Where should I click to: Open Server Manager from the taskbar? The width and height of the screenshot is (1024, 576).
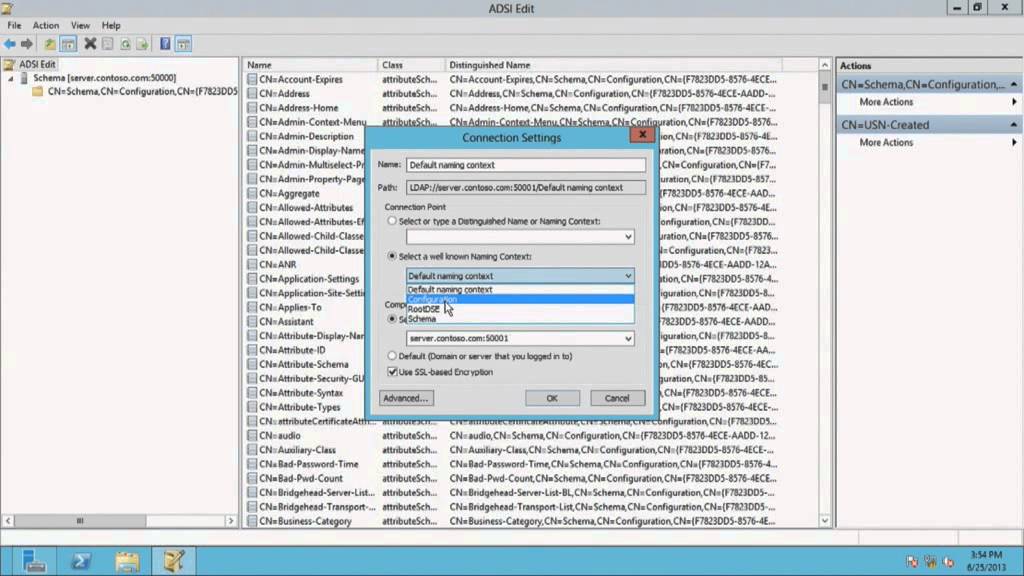coord(33,561)
